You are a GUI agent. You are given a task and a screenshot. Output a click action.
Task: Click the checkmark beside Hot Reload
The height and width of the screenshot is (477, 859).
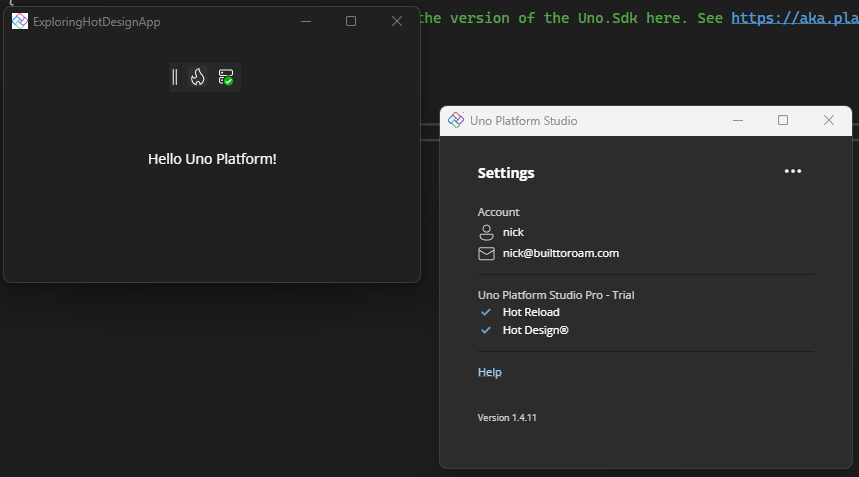(x=486, y=312)
